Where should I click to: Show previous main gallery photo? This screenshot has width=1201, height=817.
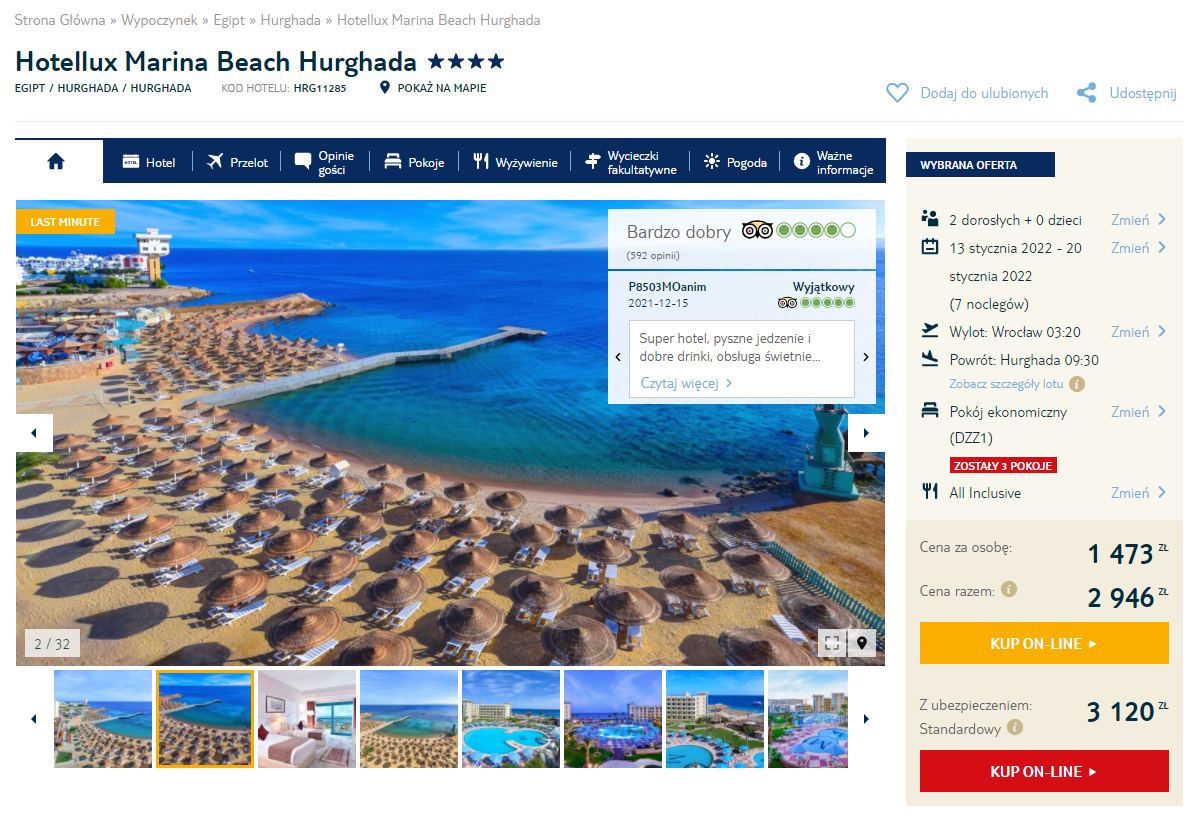[x=34, y=433]
